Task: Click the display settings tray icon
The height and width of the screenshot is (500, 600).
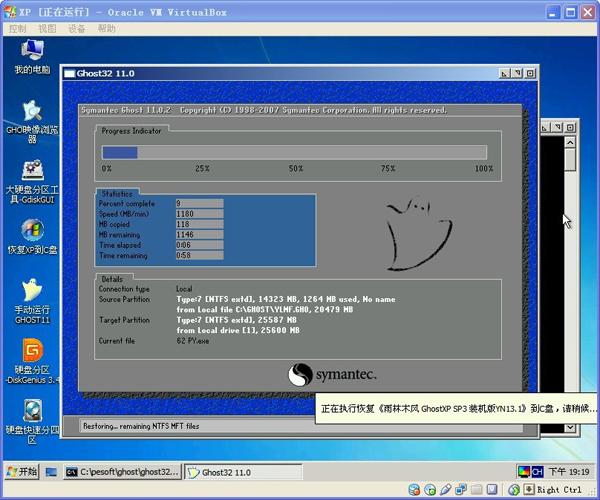Action: (x=523, y=472)
